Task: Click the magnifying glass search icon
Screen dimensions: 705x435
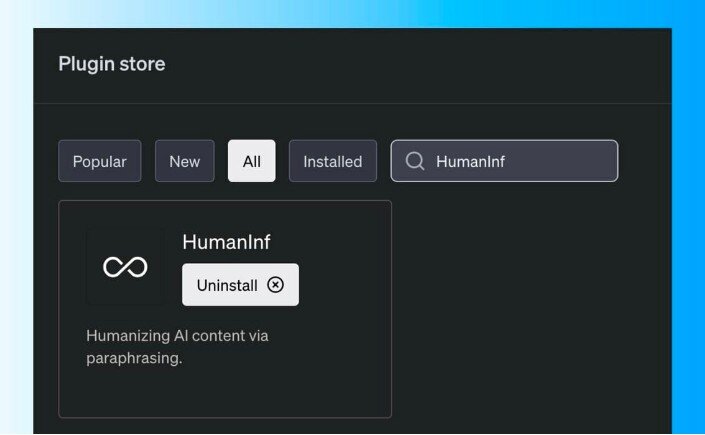Action: pyautogui.click(x=415, y=161)
